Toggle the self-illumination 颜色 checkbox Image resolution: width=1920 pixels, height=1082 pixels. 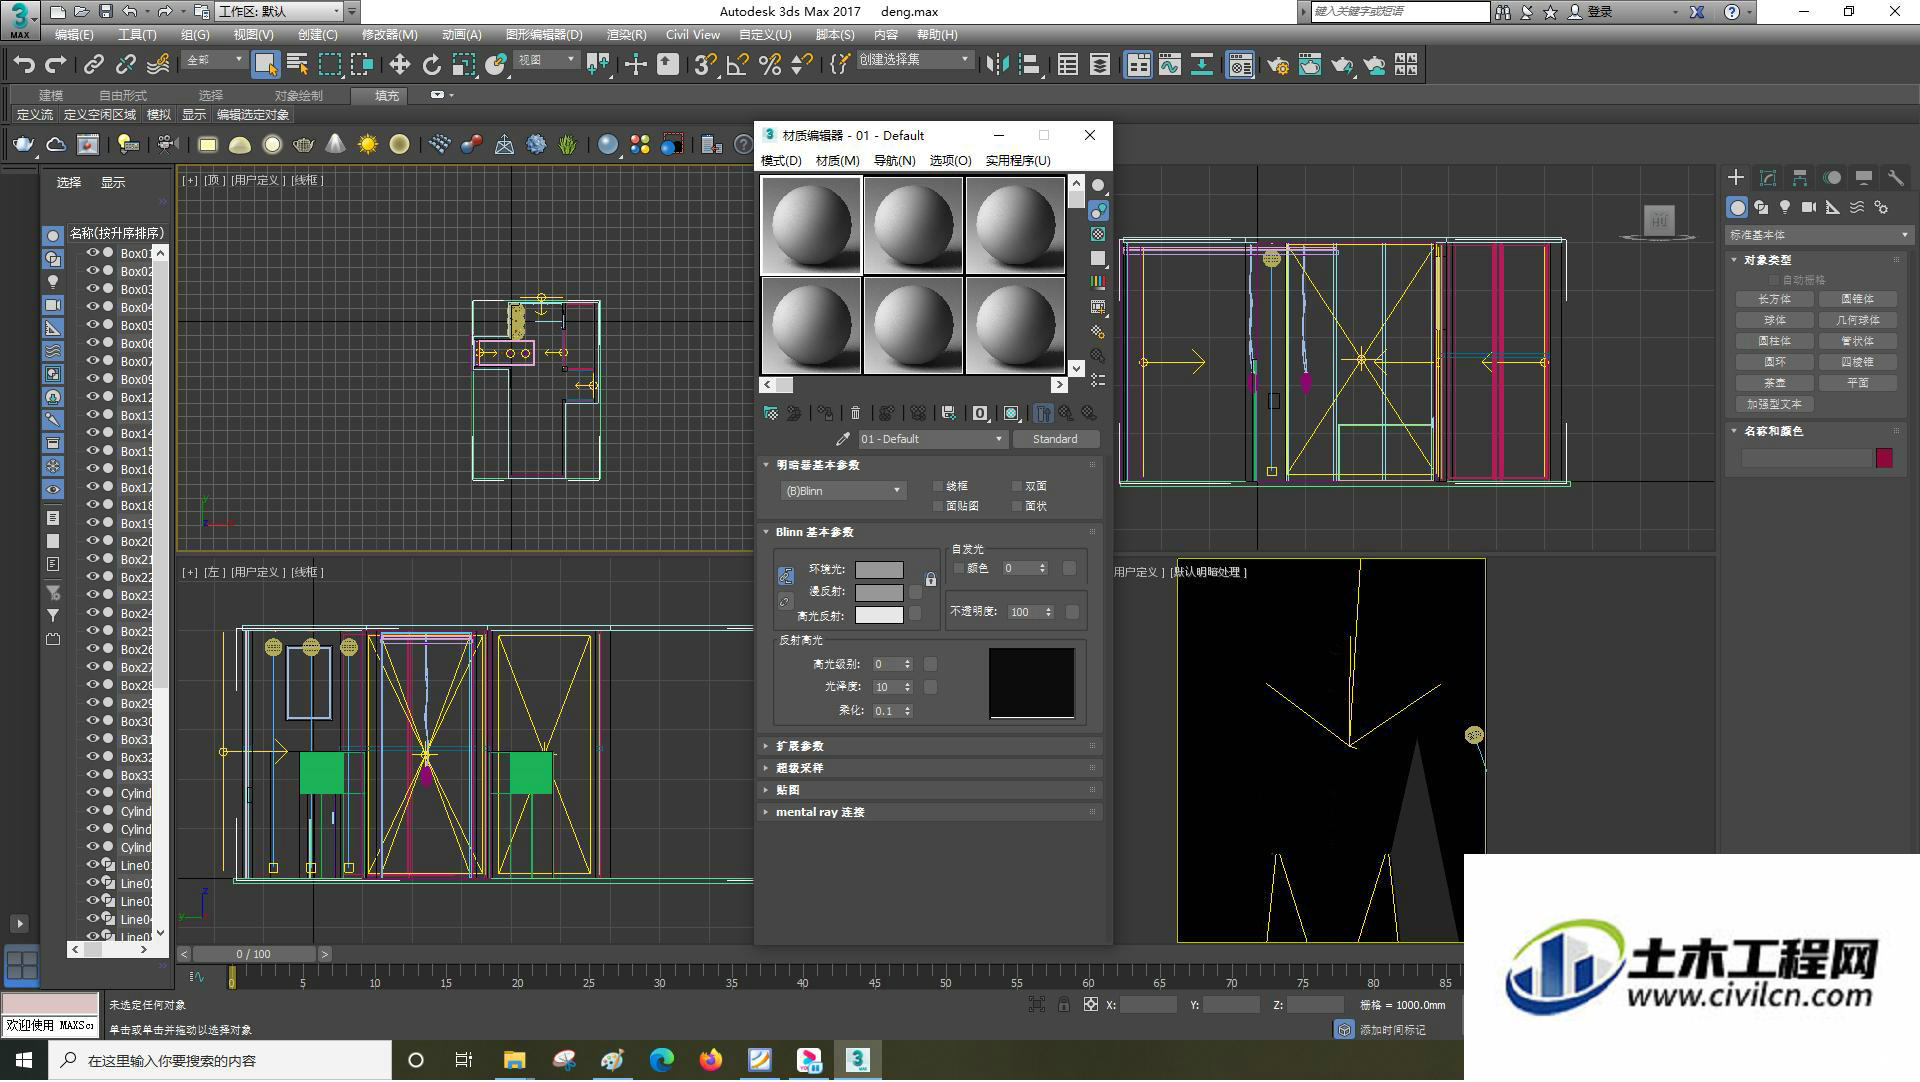959,569
